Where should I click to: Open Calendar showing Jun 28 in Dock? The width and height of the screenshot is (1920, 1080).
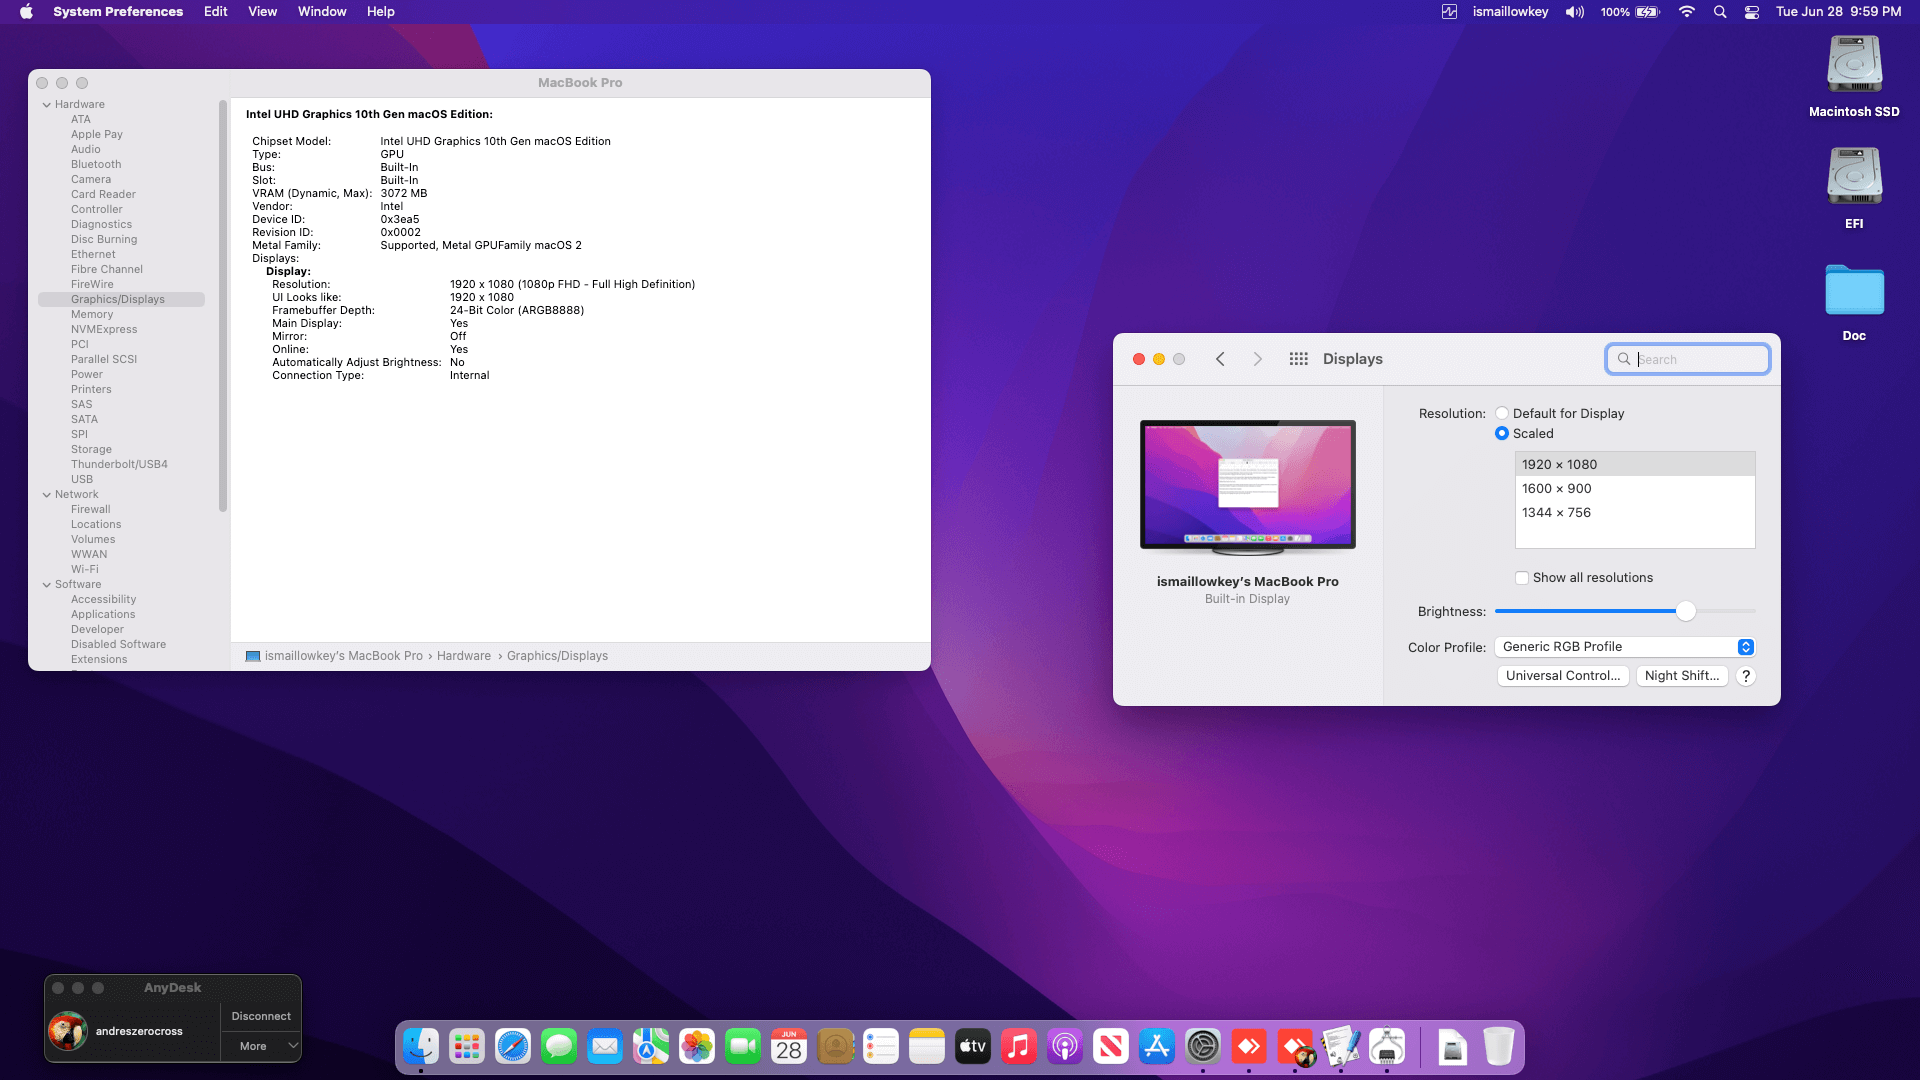789,1047
